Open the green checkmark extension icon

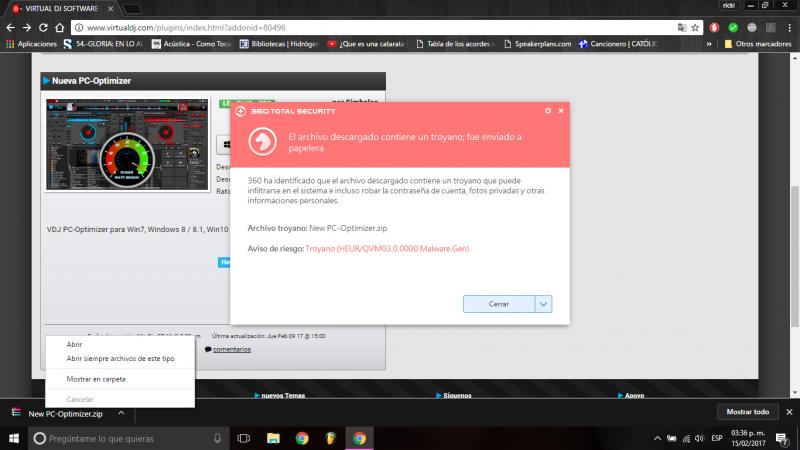pyautogui.click(x=733, y=28)
